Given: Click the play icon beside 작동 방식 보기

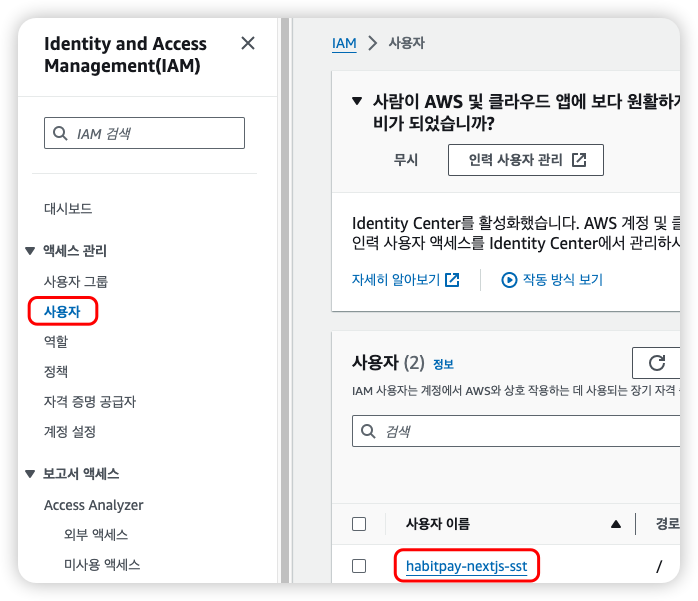Looking at the screenshot, I should pos(509,280).
